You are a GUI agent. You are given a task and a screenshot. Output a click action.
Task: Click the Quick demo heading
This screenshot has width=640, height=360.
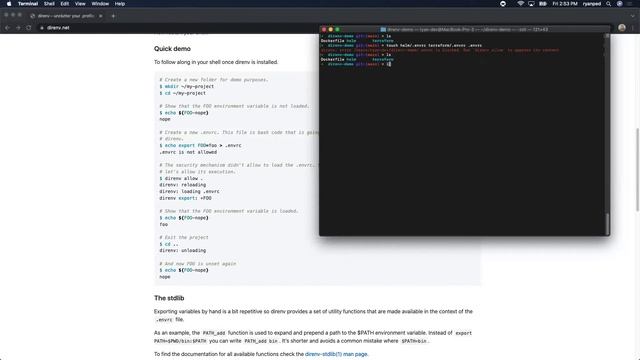click(x=172, y=49)
